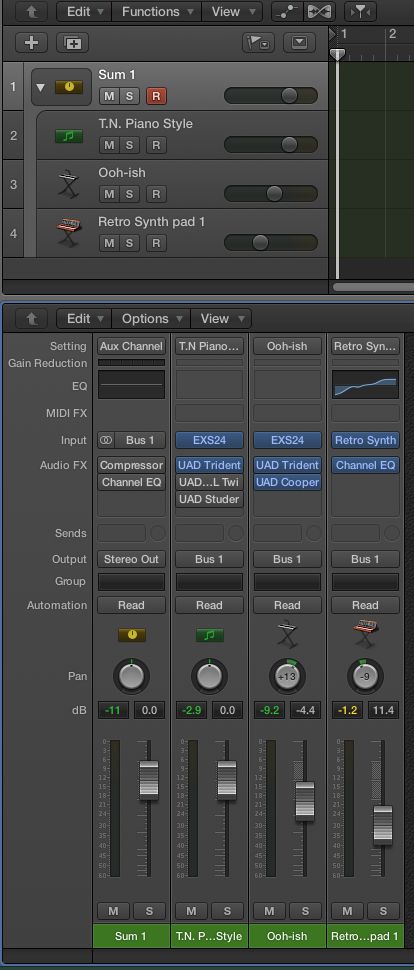Click the automation curve icon in tracks toolbar
The height and width of the screenshot is (970, 414).
click(x=288, y=11)
